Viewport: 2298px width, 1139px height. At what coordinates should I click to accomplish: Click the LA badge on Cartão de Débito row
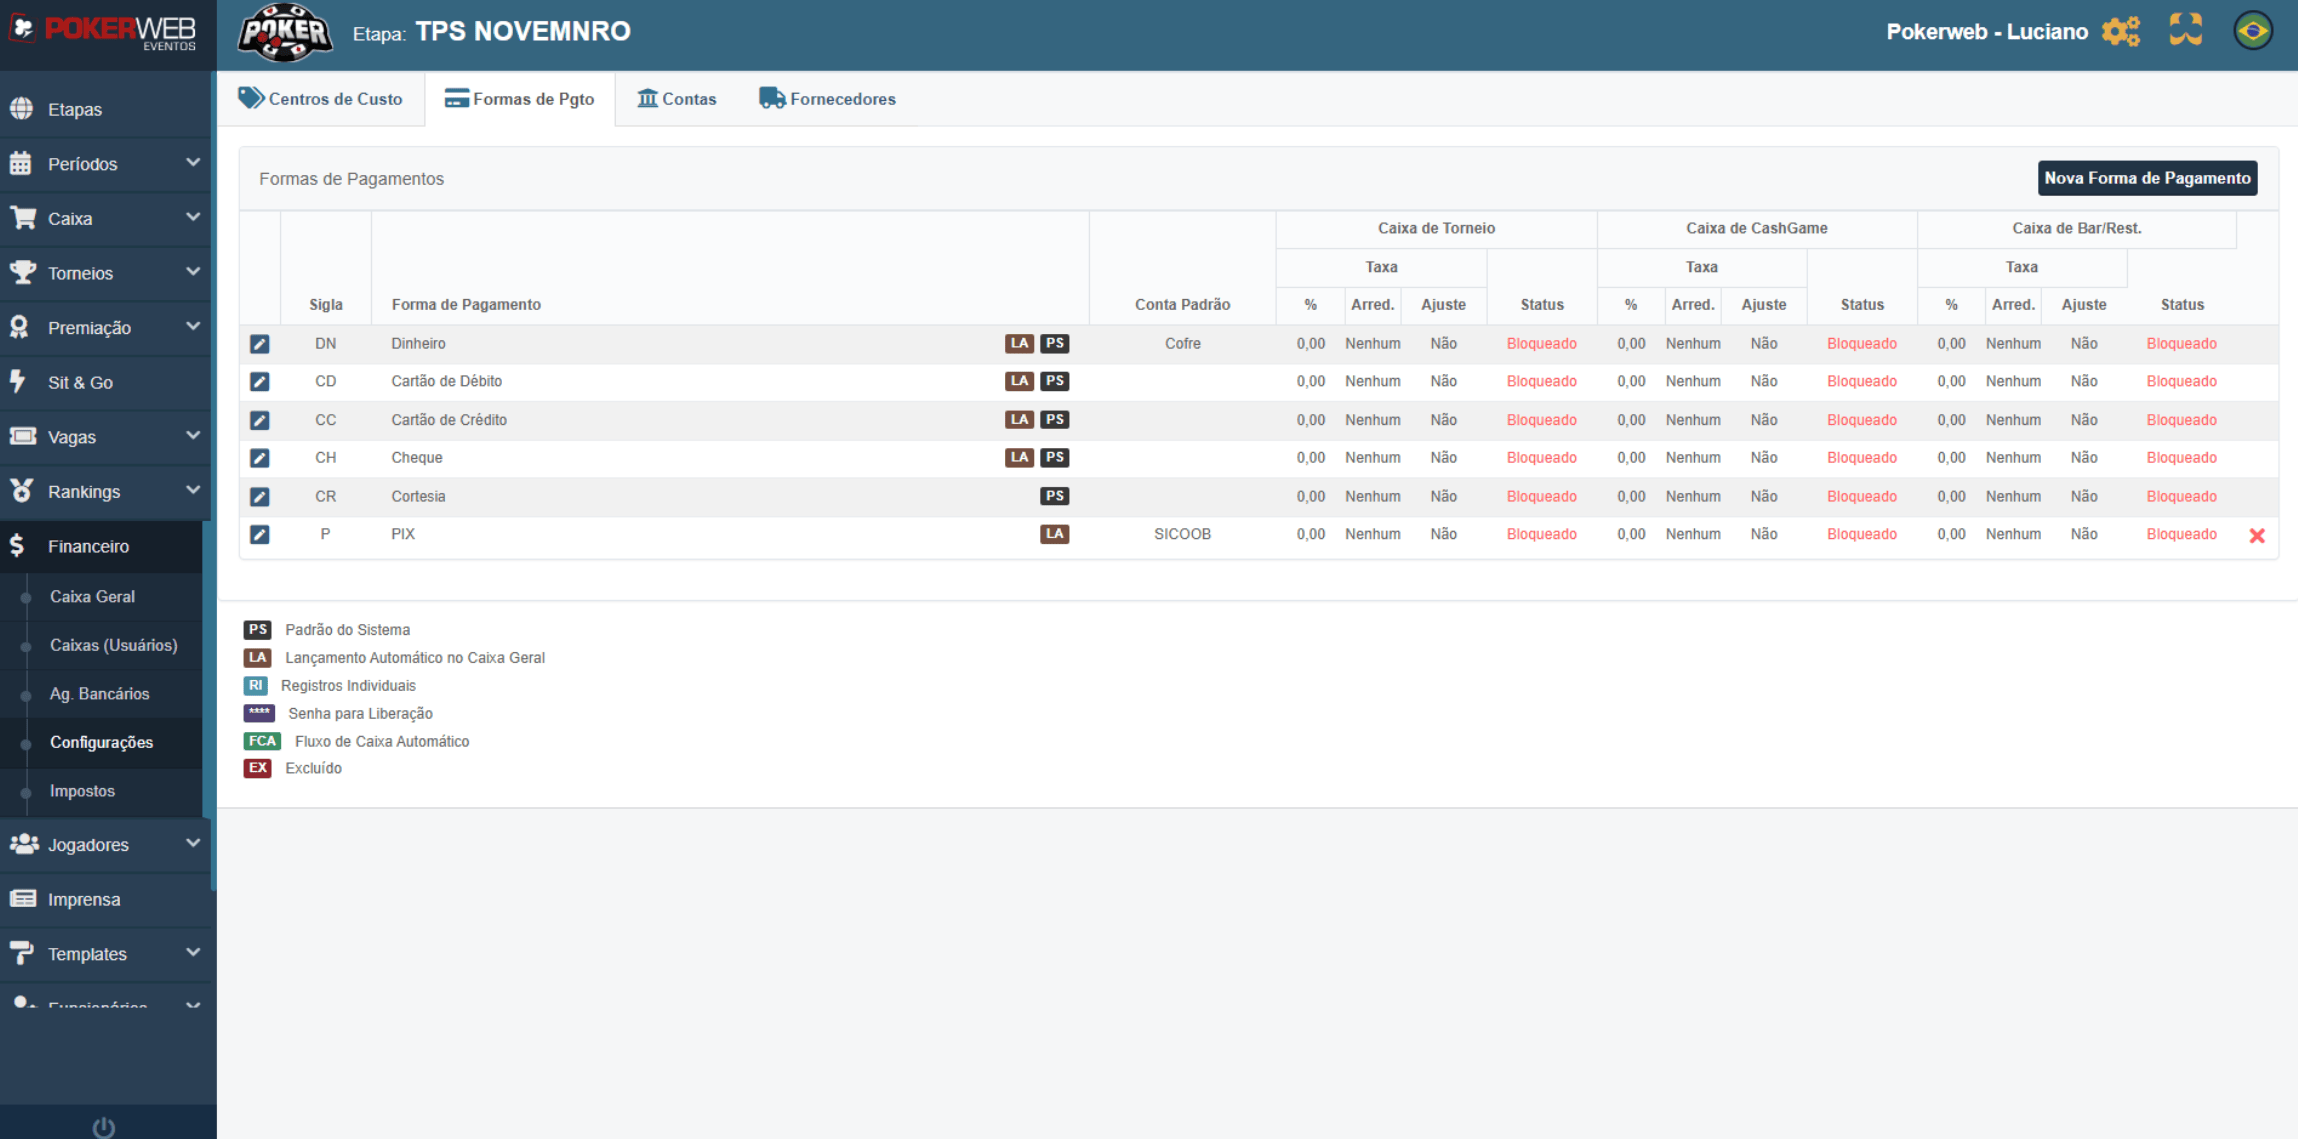coord(1018,381)
